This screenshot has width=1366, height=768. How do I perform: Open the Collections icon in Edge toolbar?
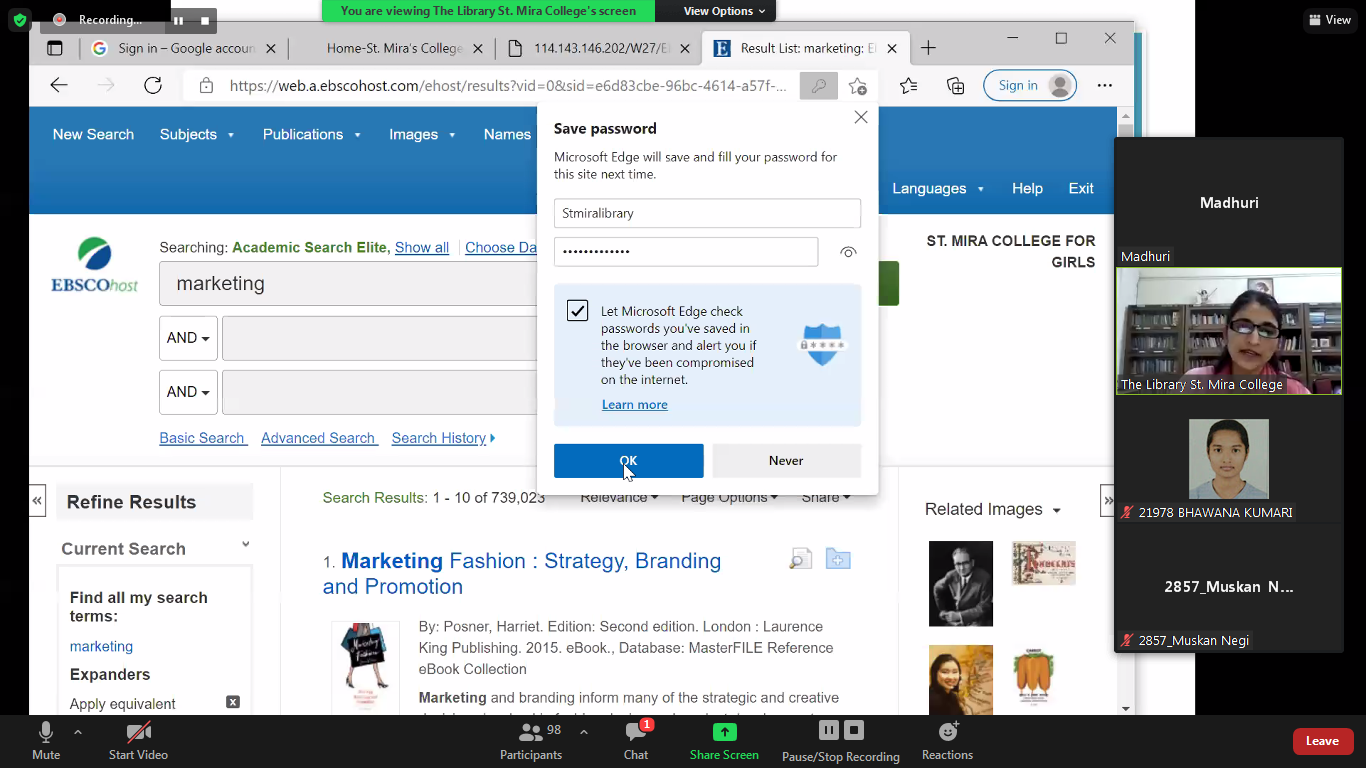click(955, 86)
